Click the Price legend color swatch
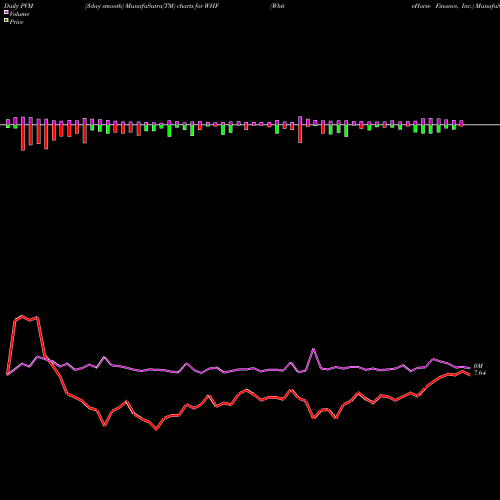 pyautogui.click(x=6, y=21)
